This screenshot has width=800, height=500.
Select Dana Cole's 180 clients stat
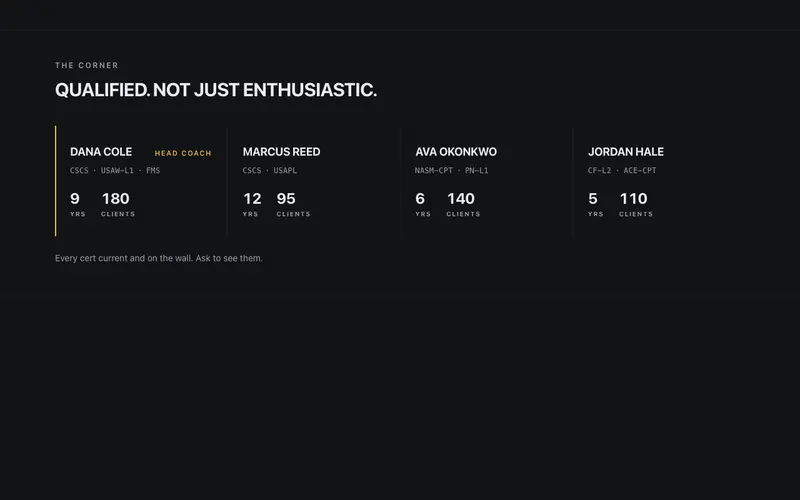pyautogui.click(x=118, y=204)
